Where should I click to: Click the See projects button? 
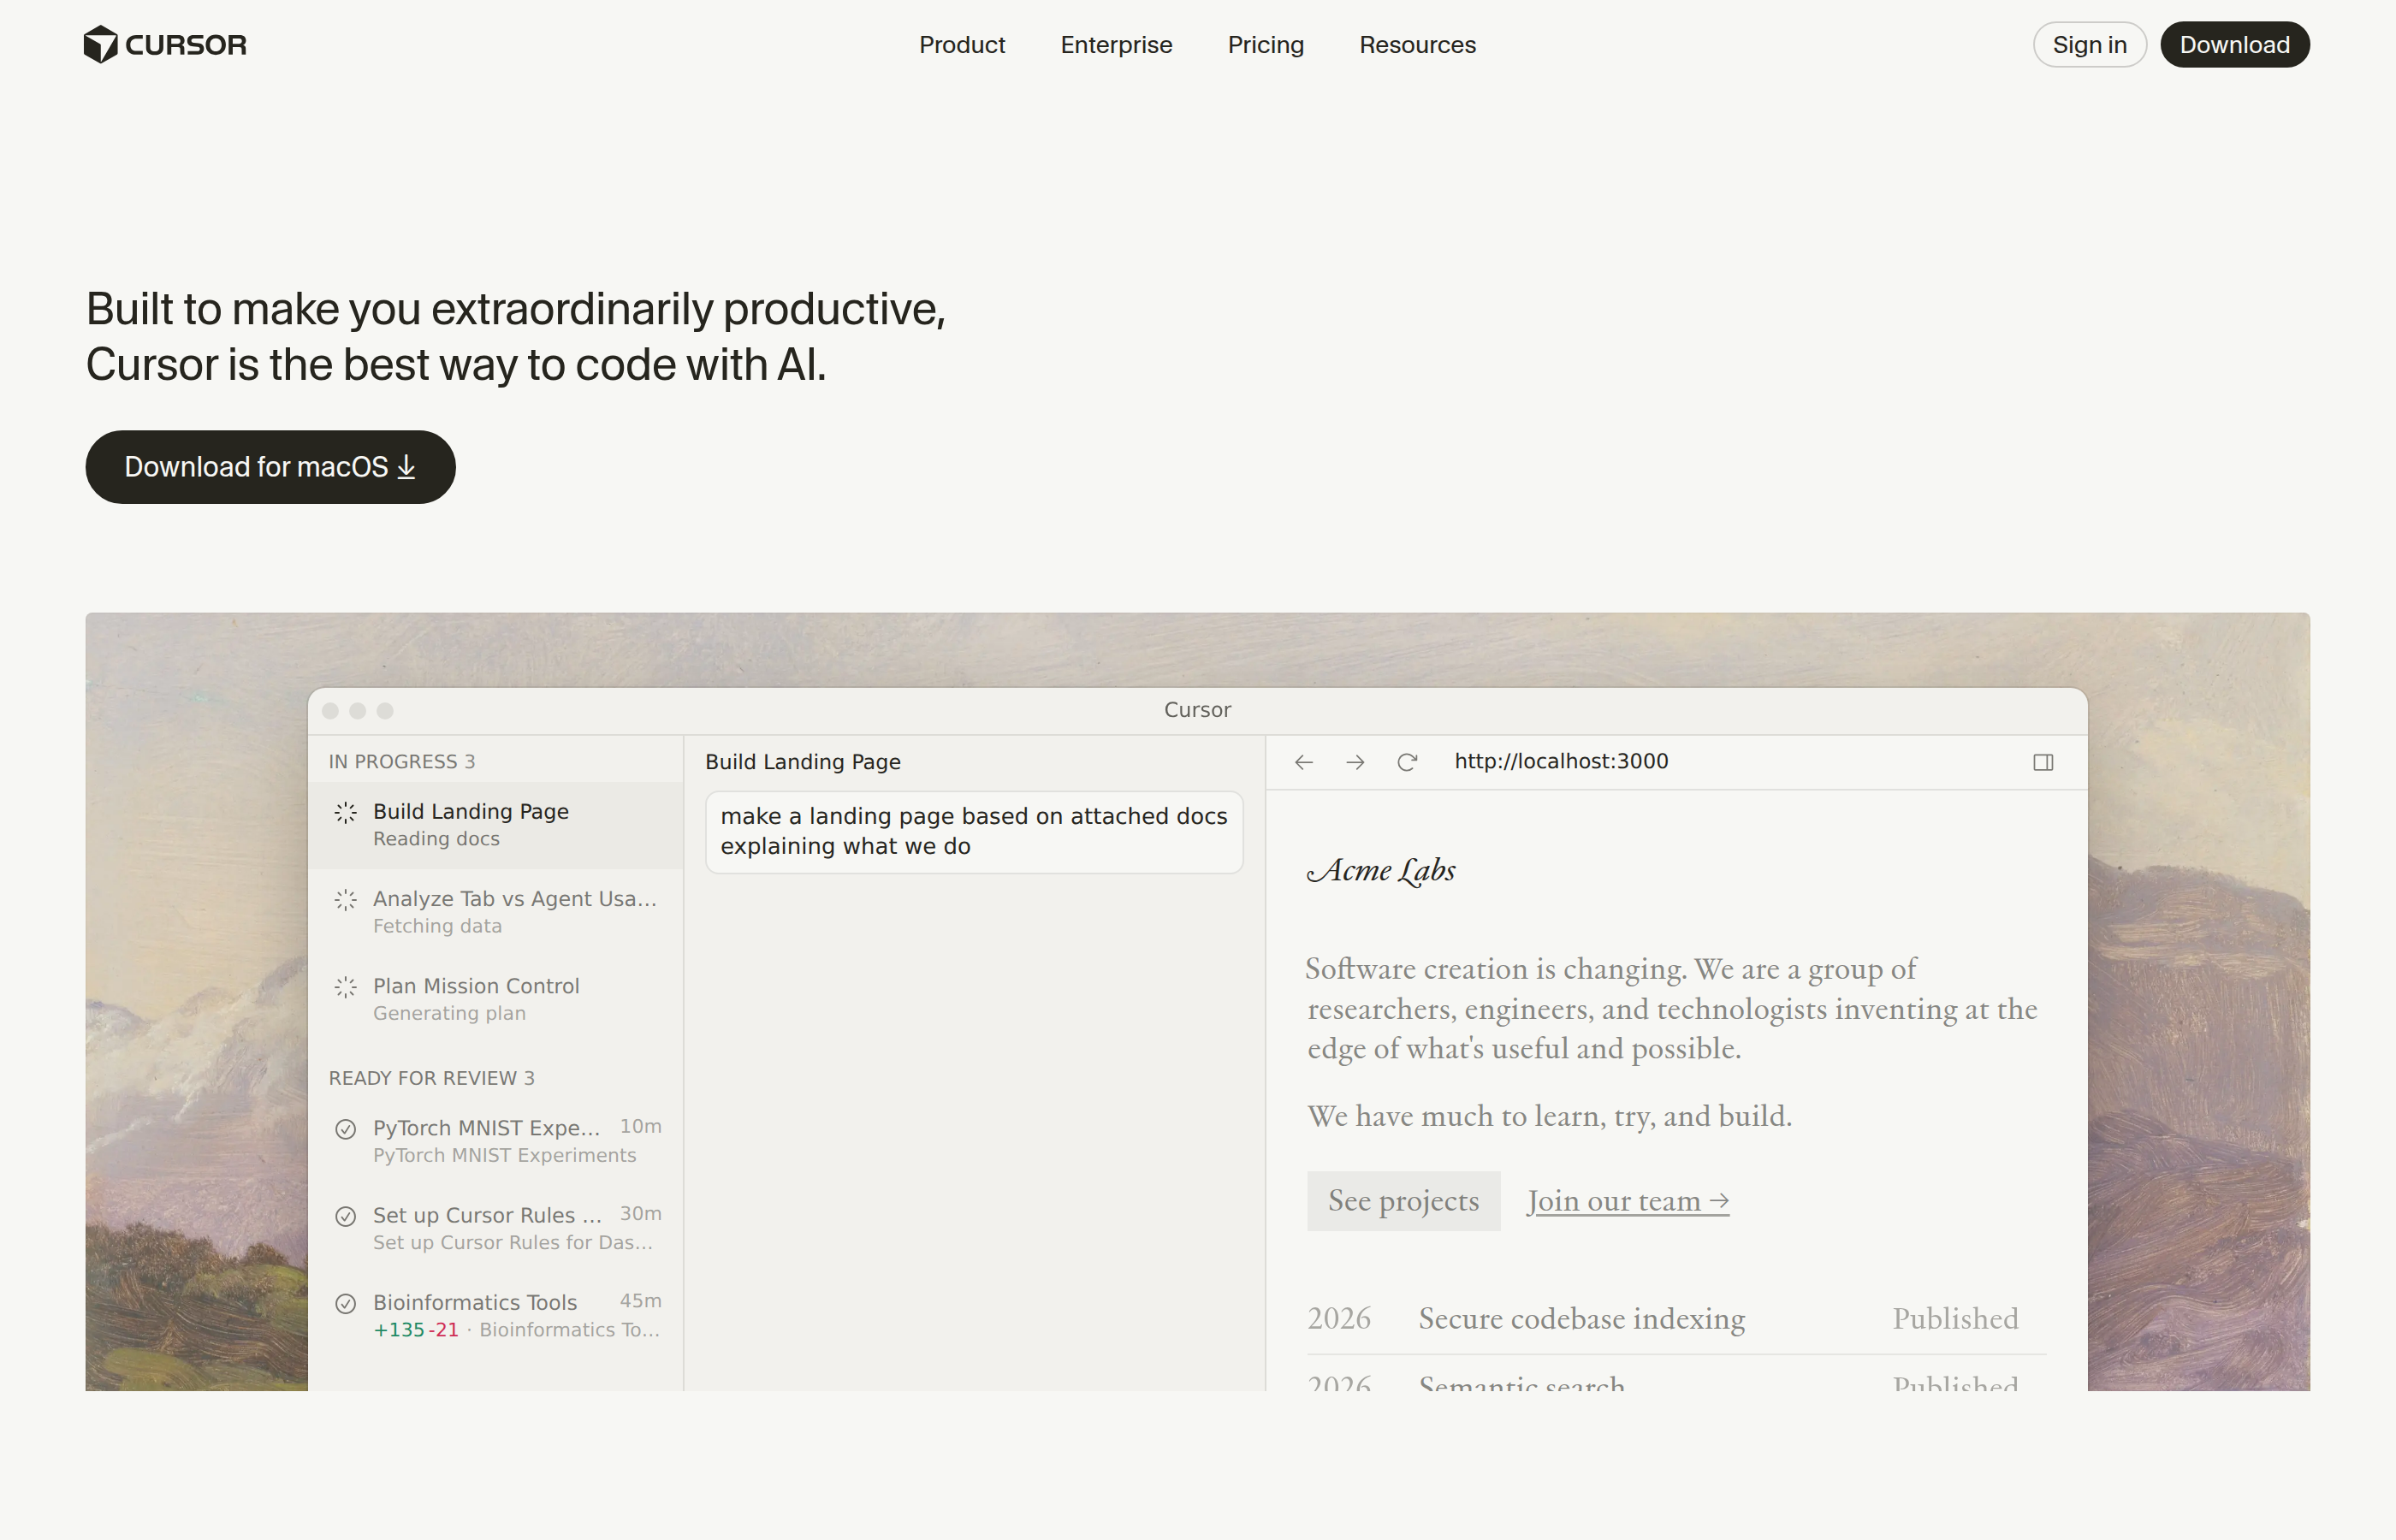[1402, 1201]
